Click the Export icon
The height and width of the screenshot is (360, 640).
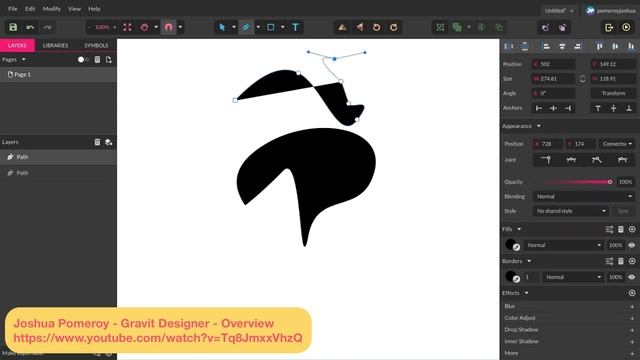(609, 27)
